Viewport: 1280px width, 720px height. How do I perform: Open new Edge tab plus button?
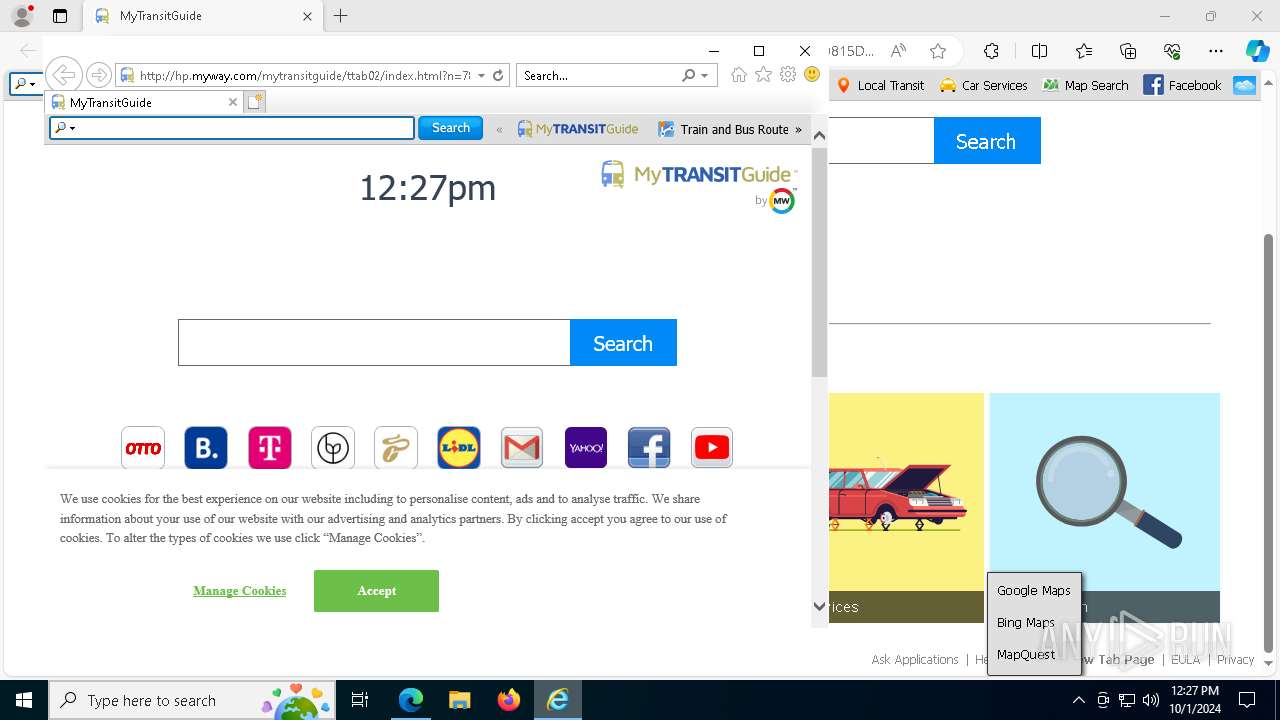point(341,16)
